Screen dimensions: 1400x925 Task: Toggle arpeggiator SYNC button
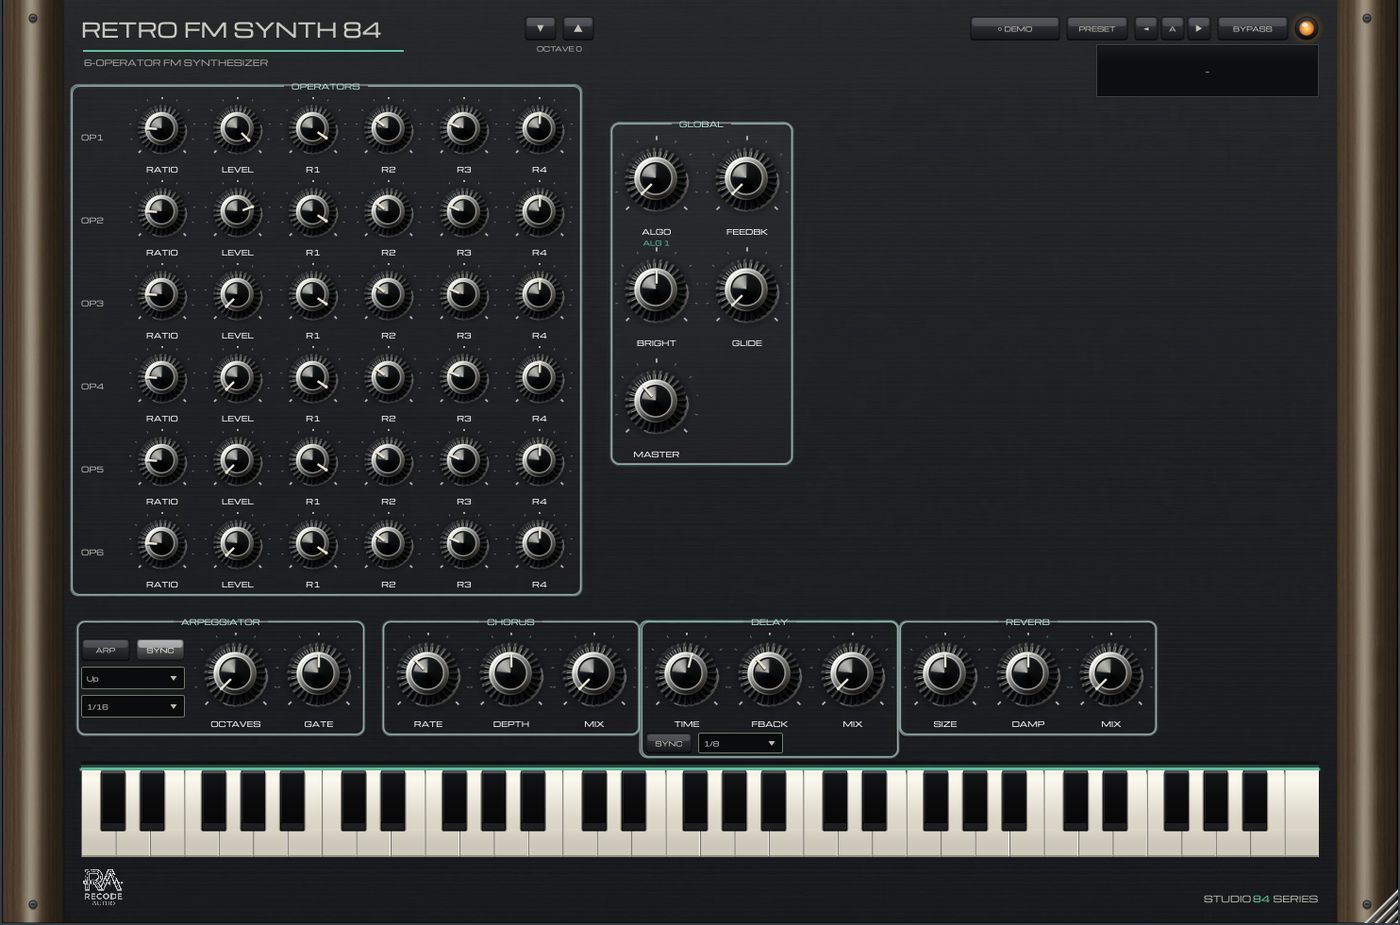160,650
